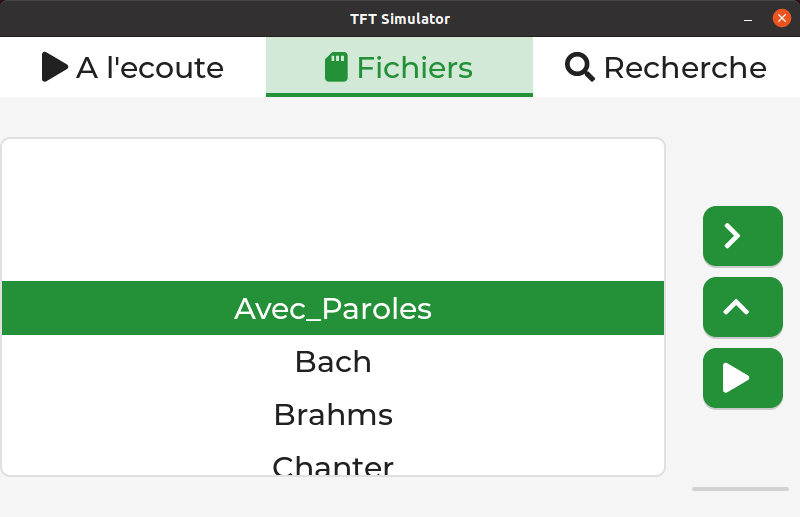This screenshot has height=517, width=800.
Task: Select the Brahms folder in the list
Action: tap(333, 414)
